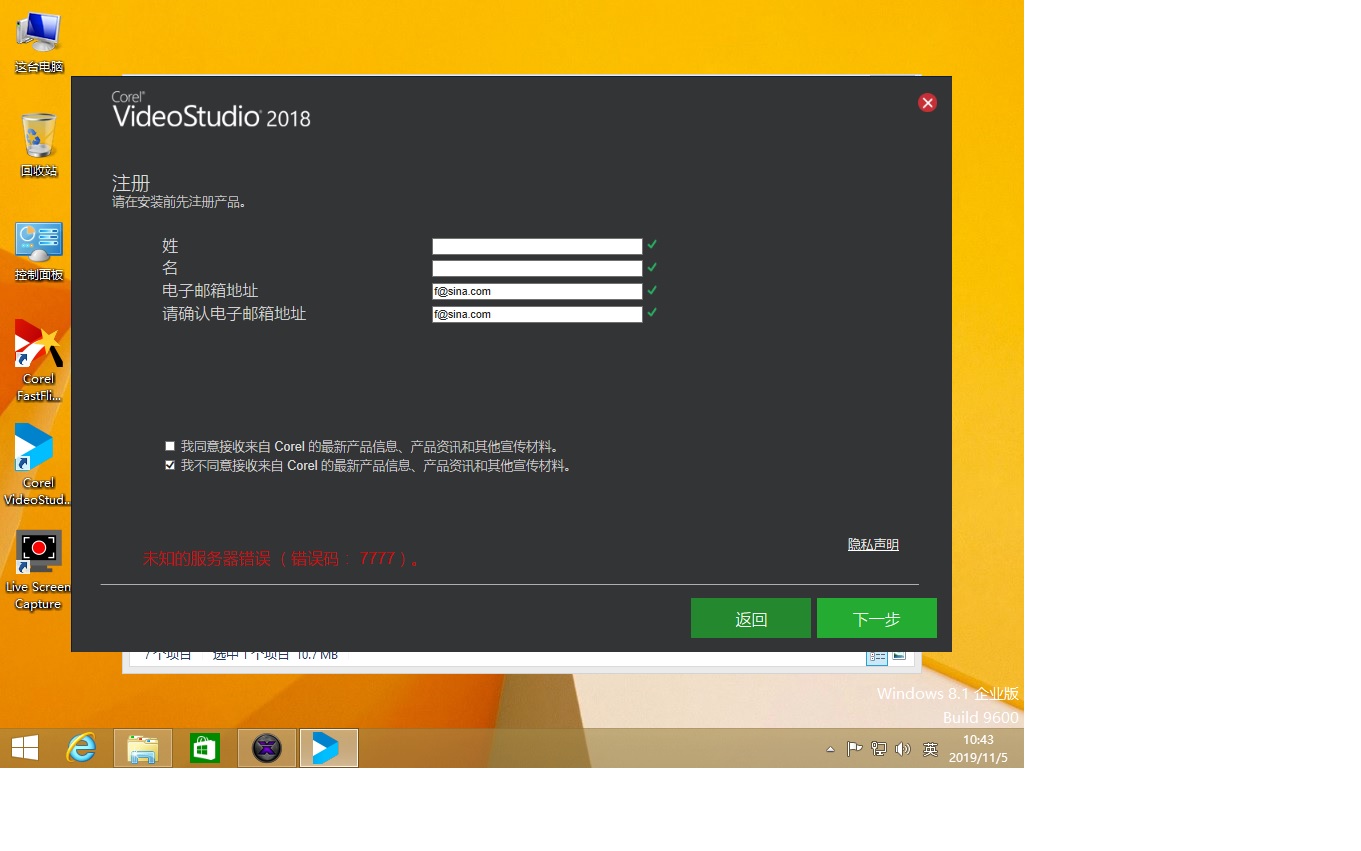
Task: Switch Explorer window to large icons view
Action: click(x=899, y=656)
